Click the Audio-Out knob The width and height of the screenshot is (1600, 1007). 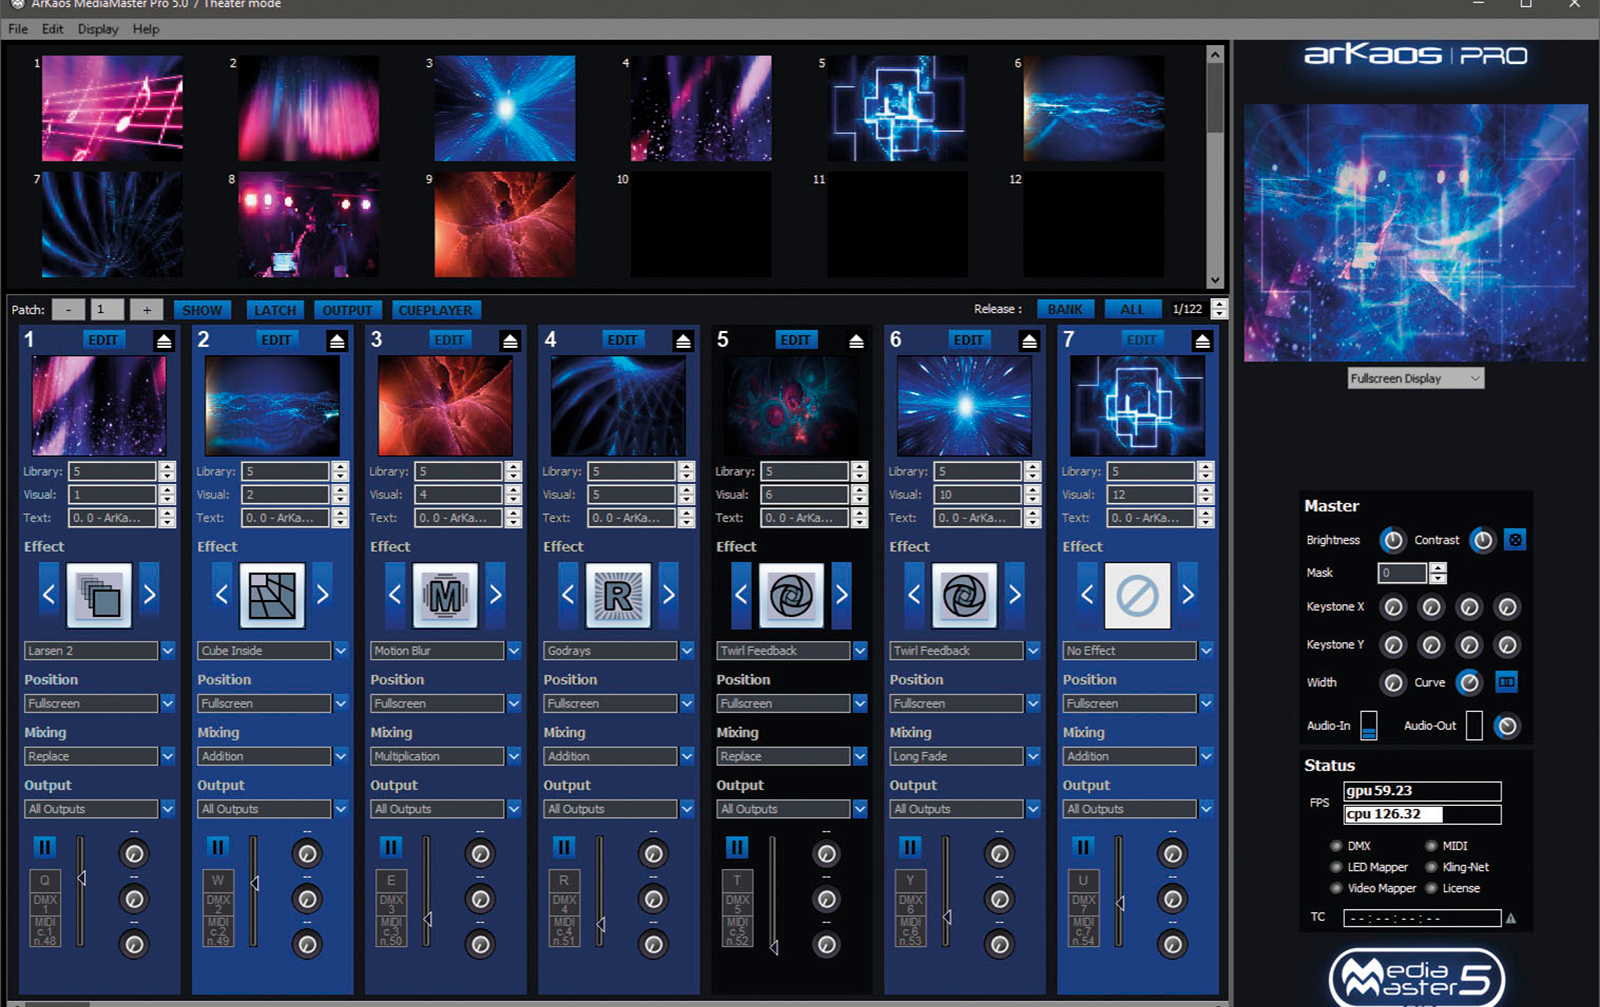[1506, 726]
